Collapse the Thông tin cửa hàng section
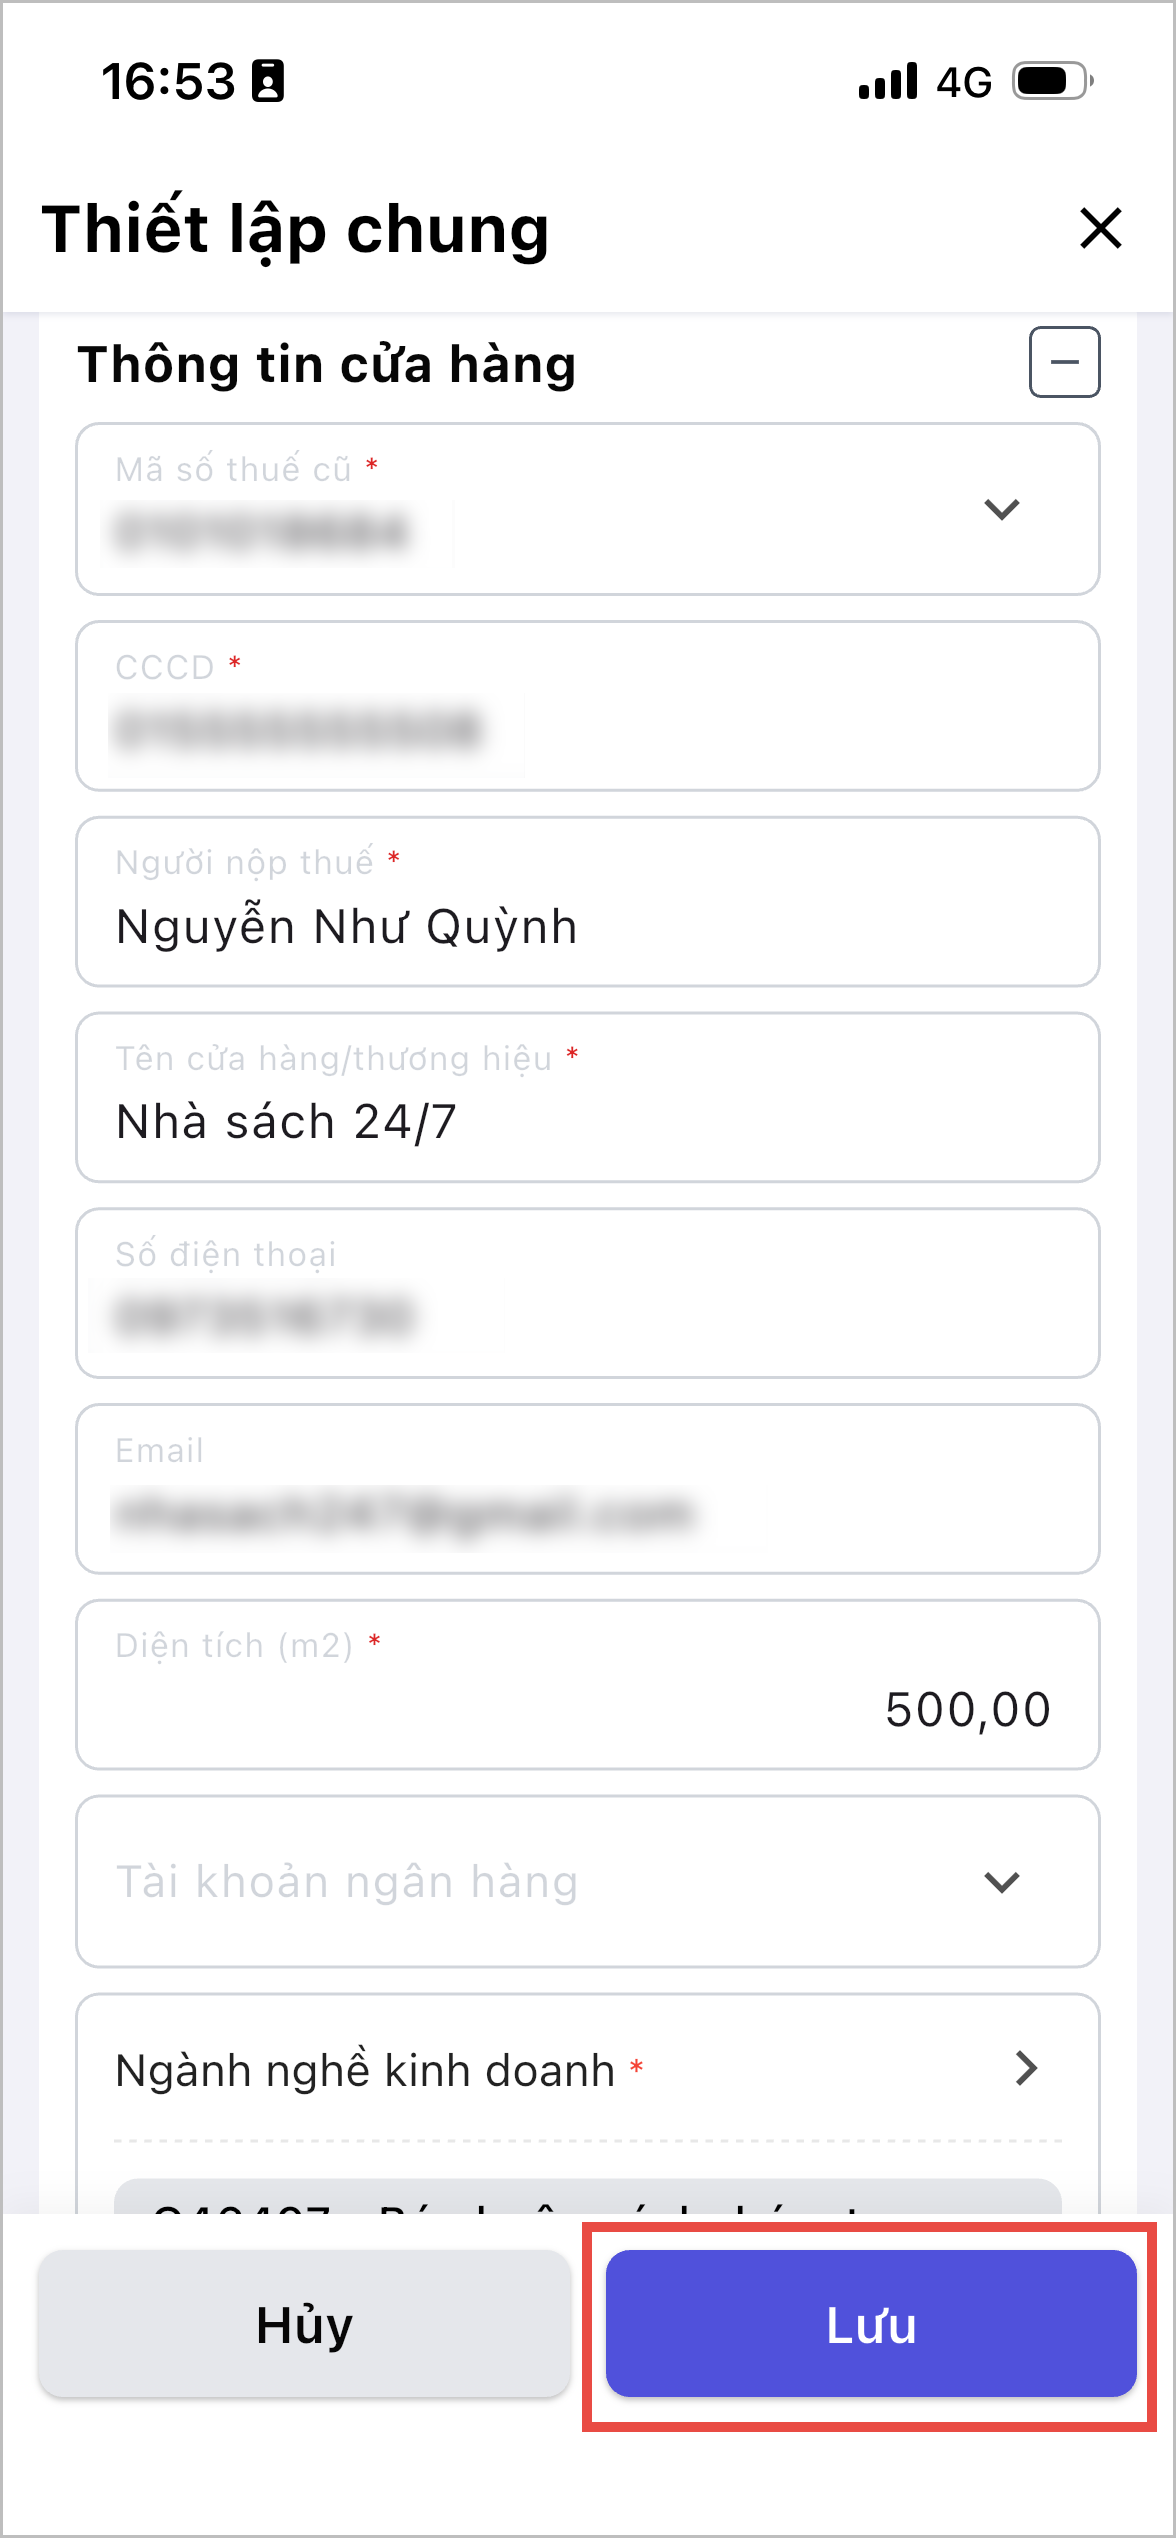 click(1064, 362)
